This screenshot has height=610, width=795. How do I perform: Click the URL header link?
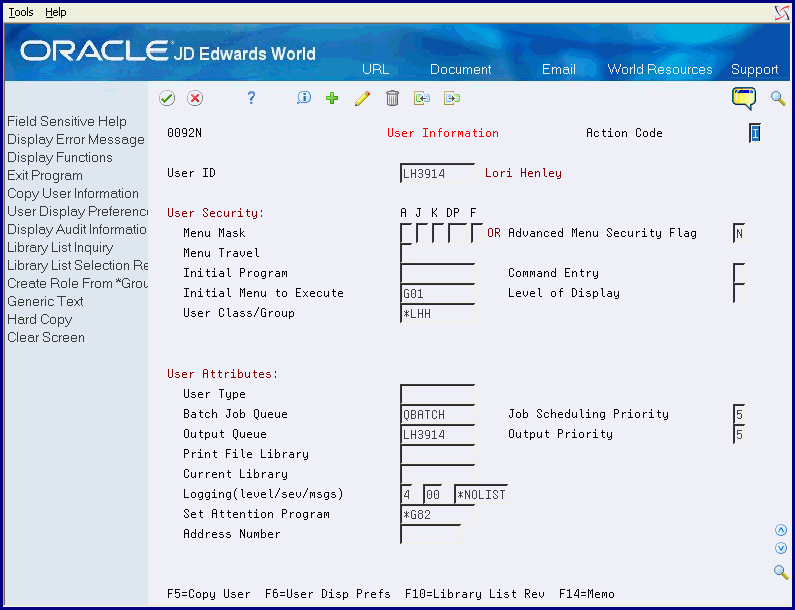click(x=375, y=69)
